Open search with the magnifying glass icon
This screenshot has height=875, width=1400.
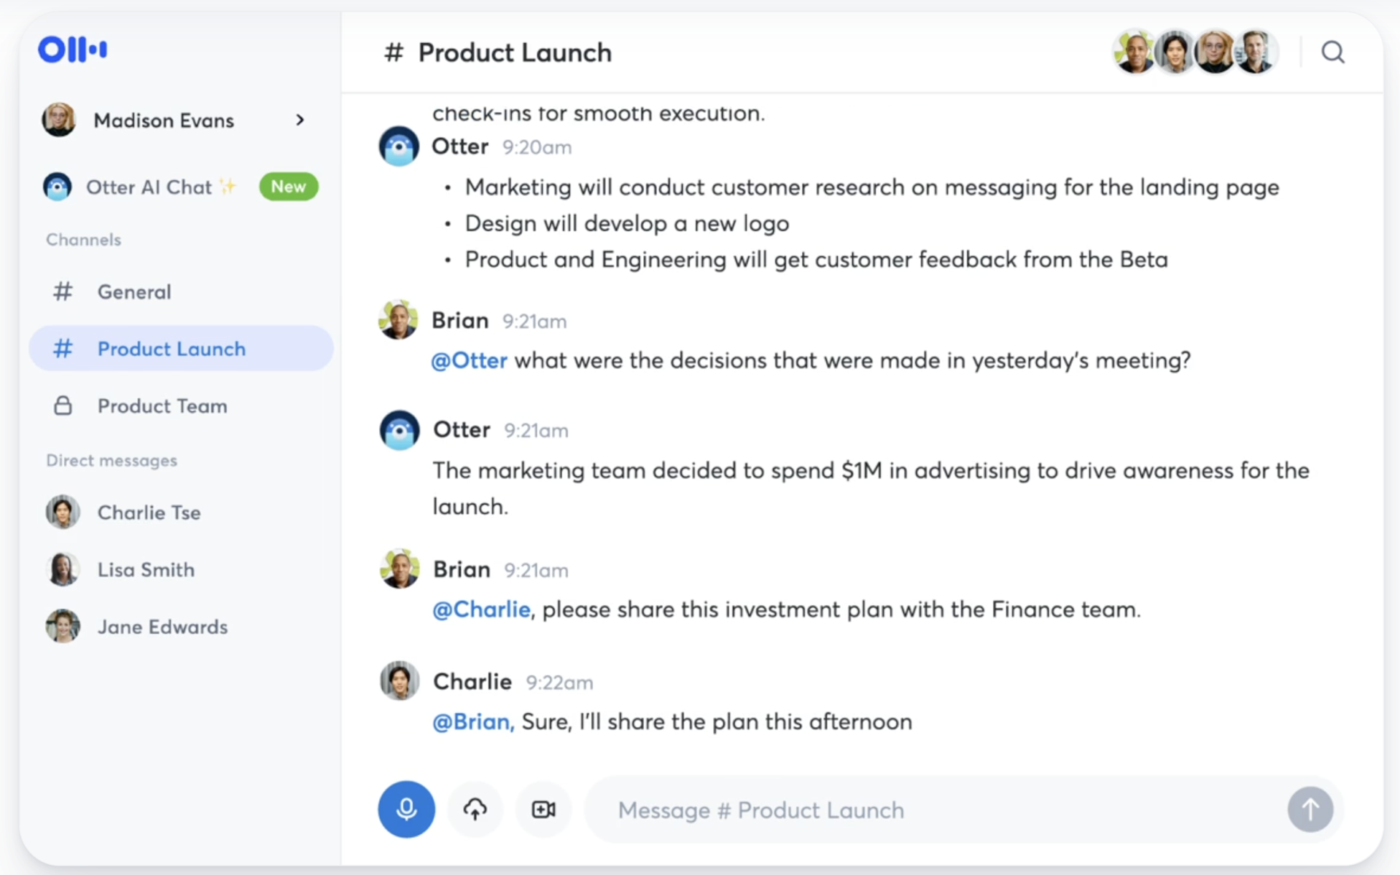click(x=1333, y=52)
